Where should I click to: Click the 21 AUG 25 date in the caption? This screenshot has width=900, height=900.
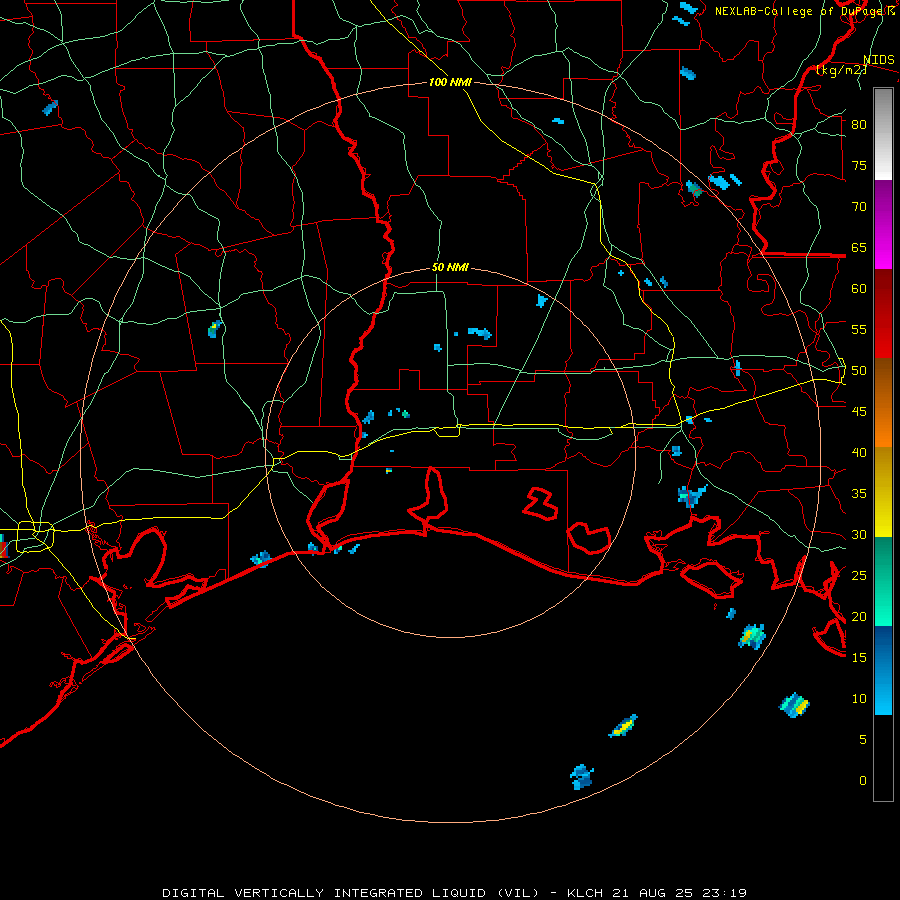coord(654,893)
